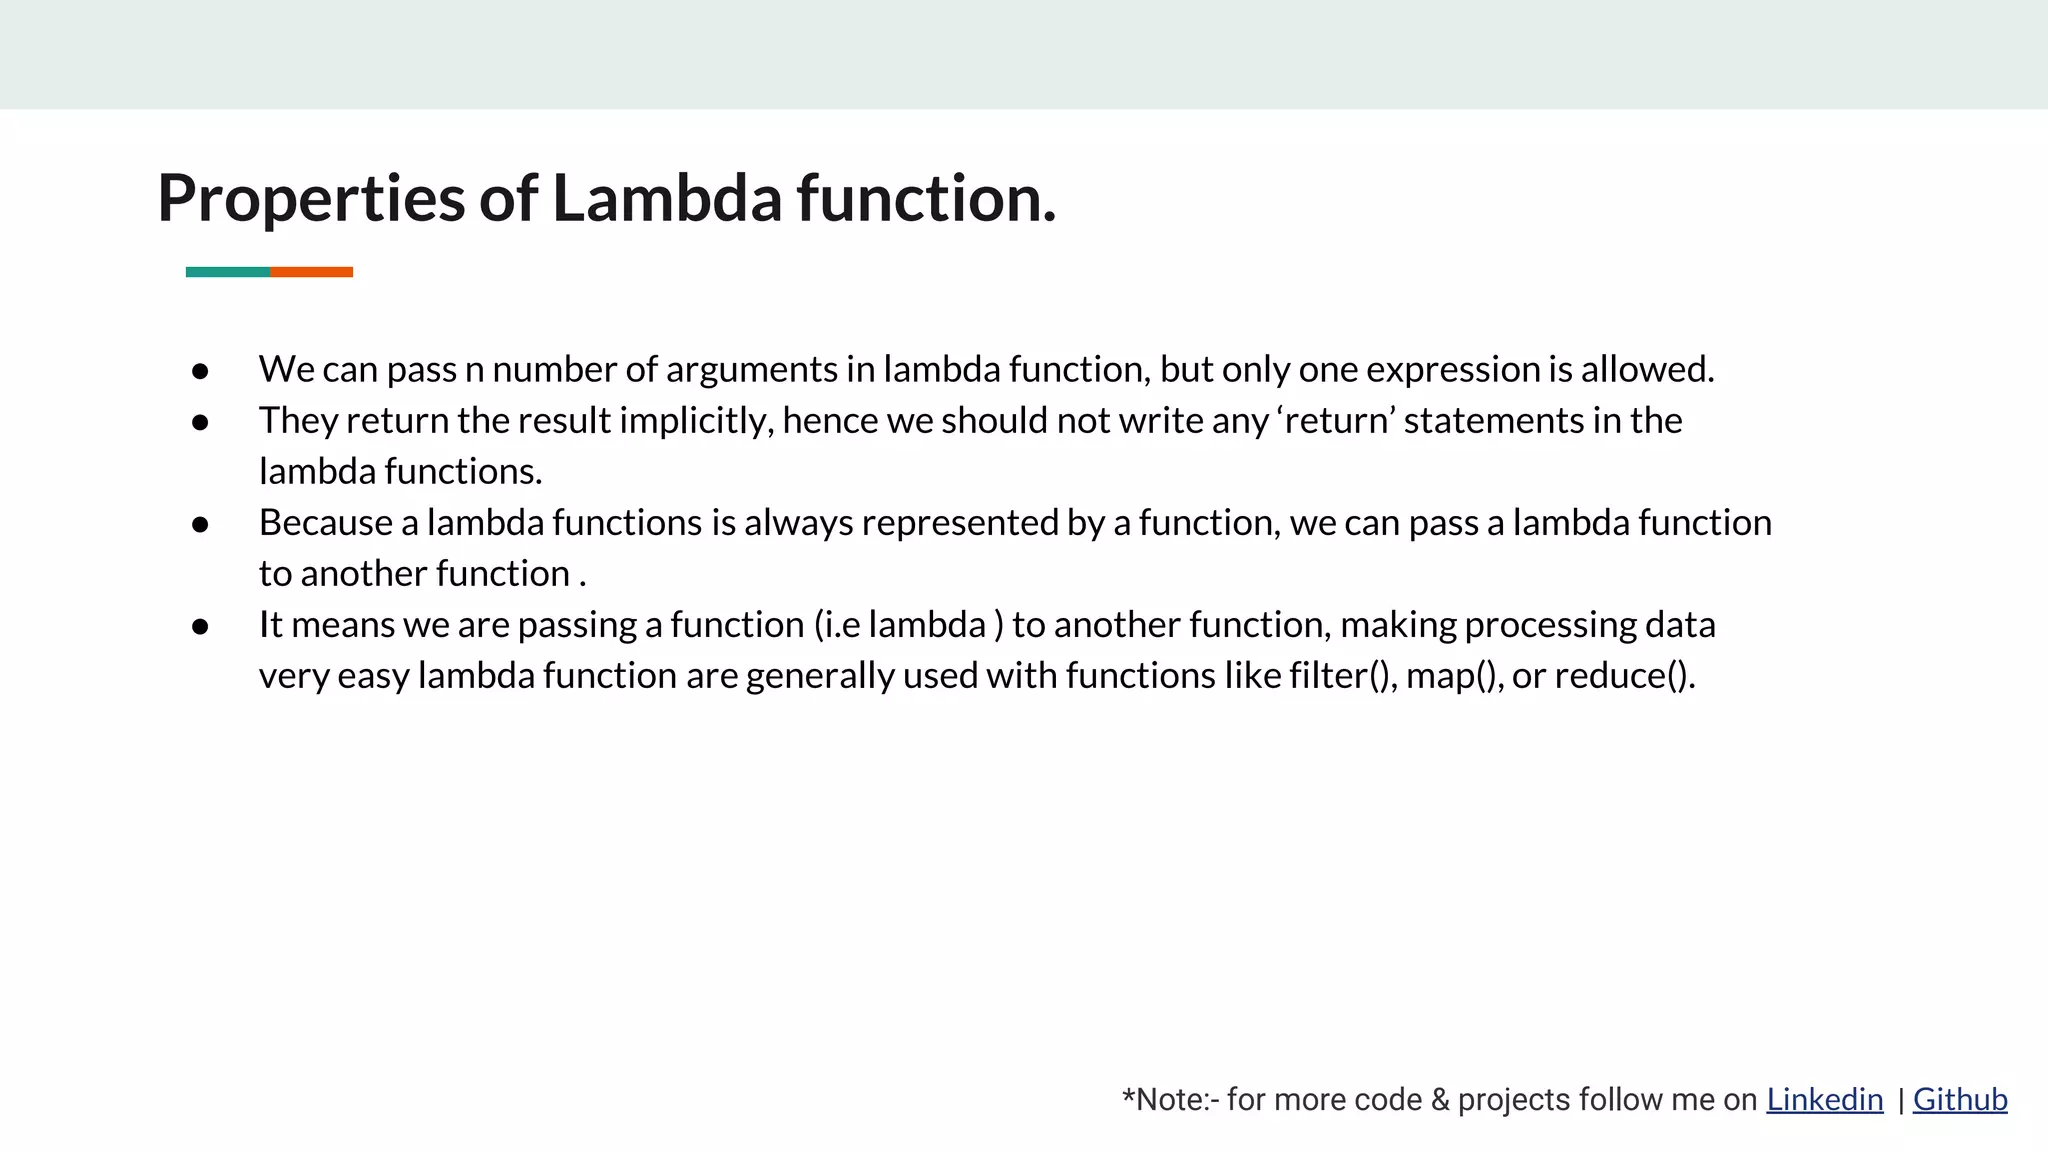Click the line 'lambda functions.' under the second bullet
This screenshot has height=1152, width=2048.
400,472
